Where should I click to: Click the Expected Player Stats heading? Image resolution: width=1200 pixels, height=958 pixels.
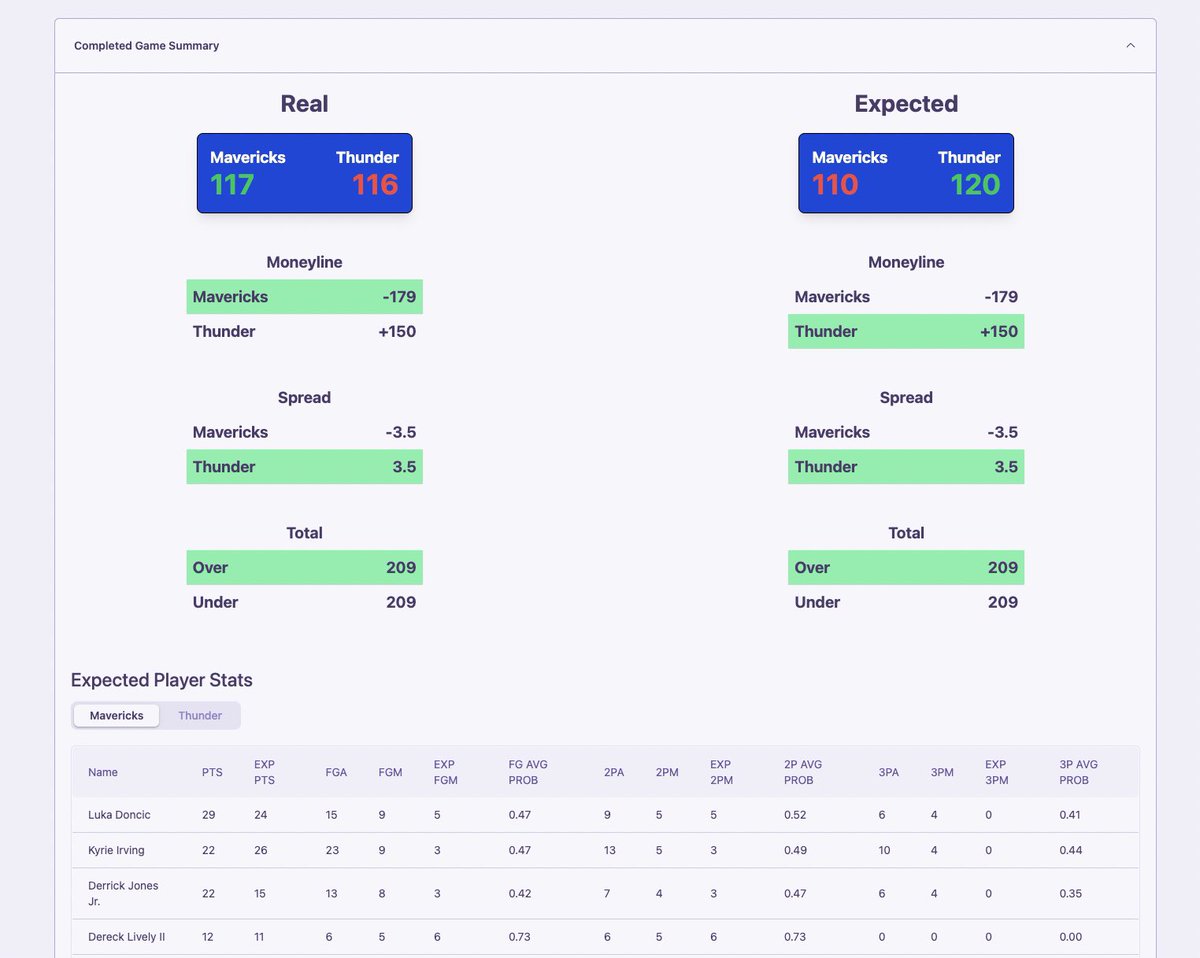[161, 680]
